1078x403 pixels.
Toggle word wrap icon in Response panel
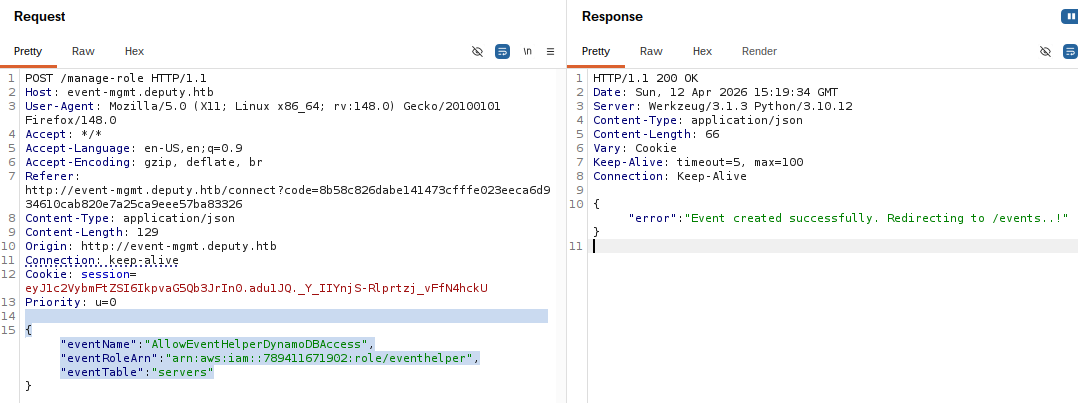[x=1070, y=51]
